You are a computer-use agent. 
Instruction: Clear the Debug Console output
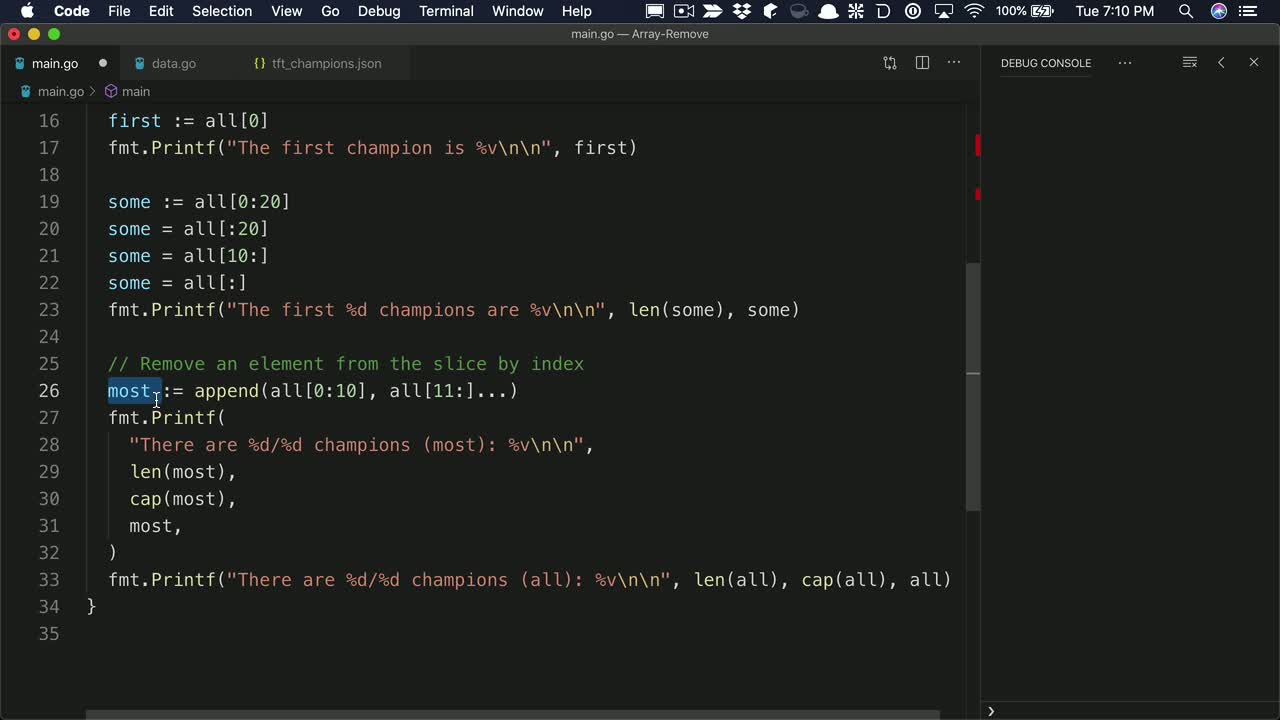coord(1189,62)
